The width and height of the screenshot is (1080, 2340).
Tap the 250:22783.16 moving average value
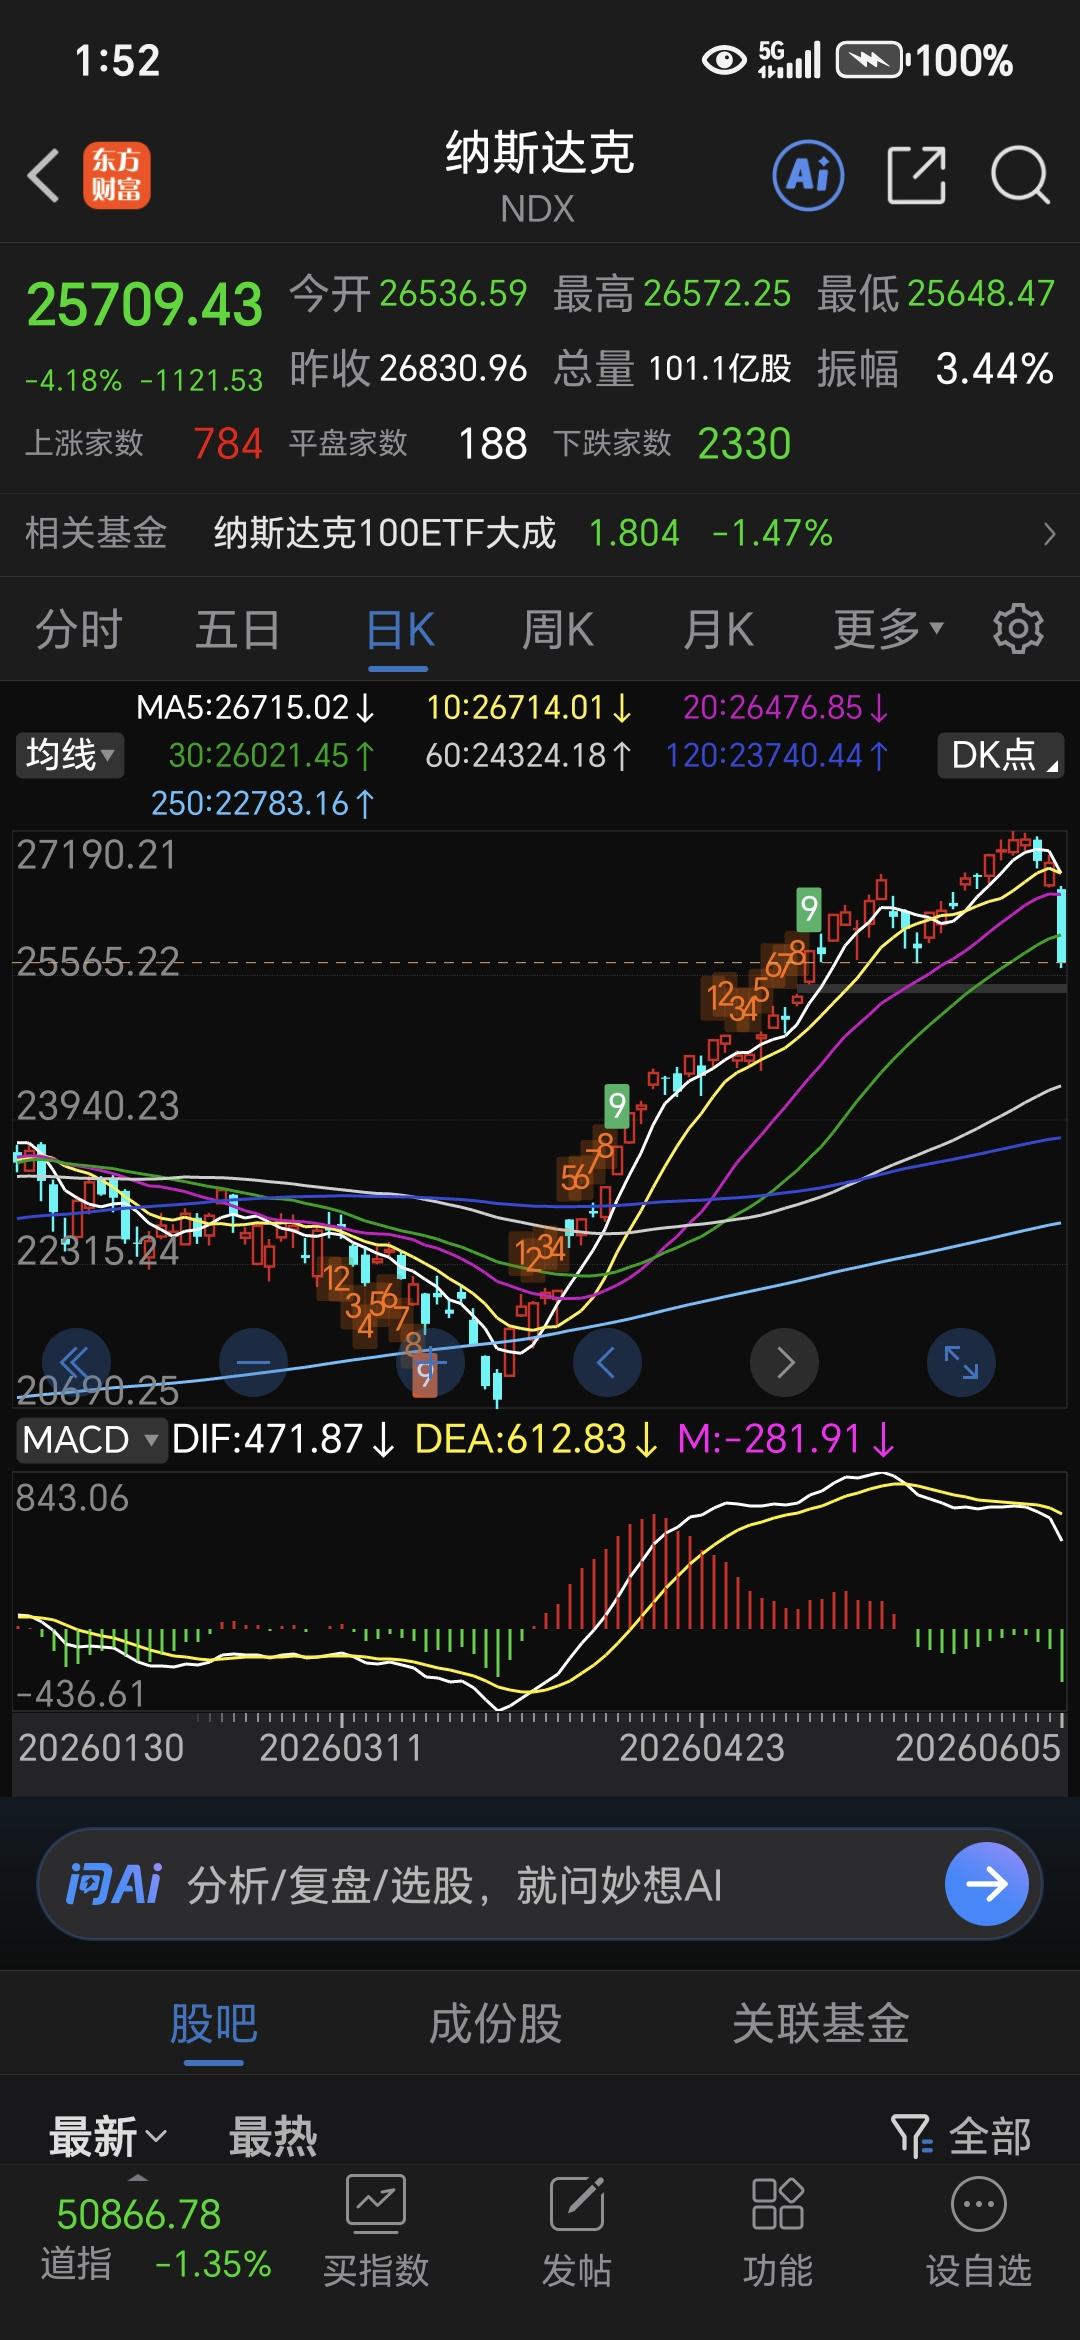click(x=263, y=803)
